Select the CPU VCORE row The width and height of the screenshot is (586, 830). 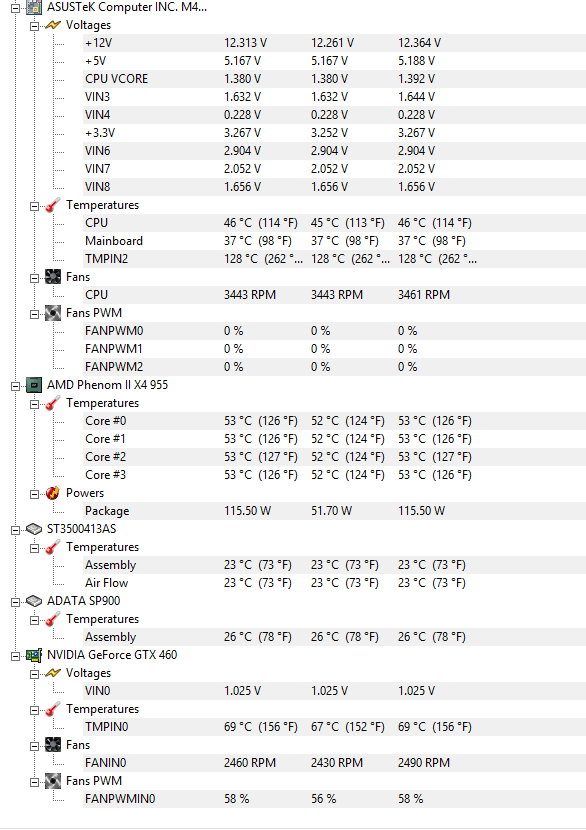(335, 79)
